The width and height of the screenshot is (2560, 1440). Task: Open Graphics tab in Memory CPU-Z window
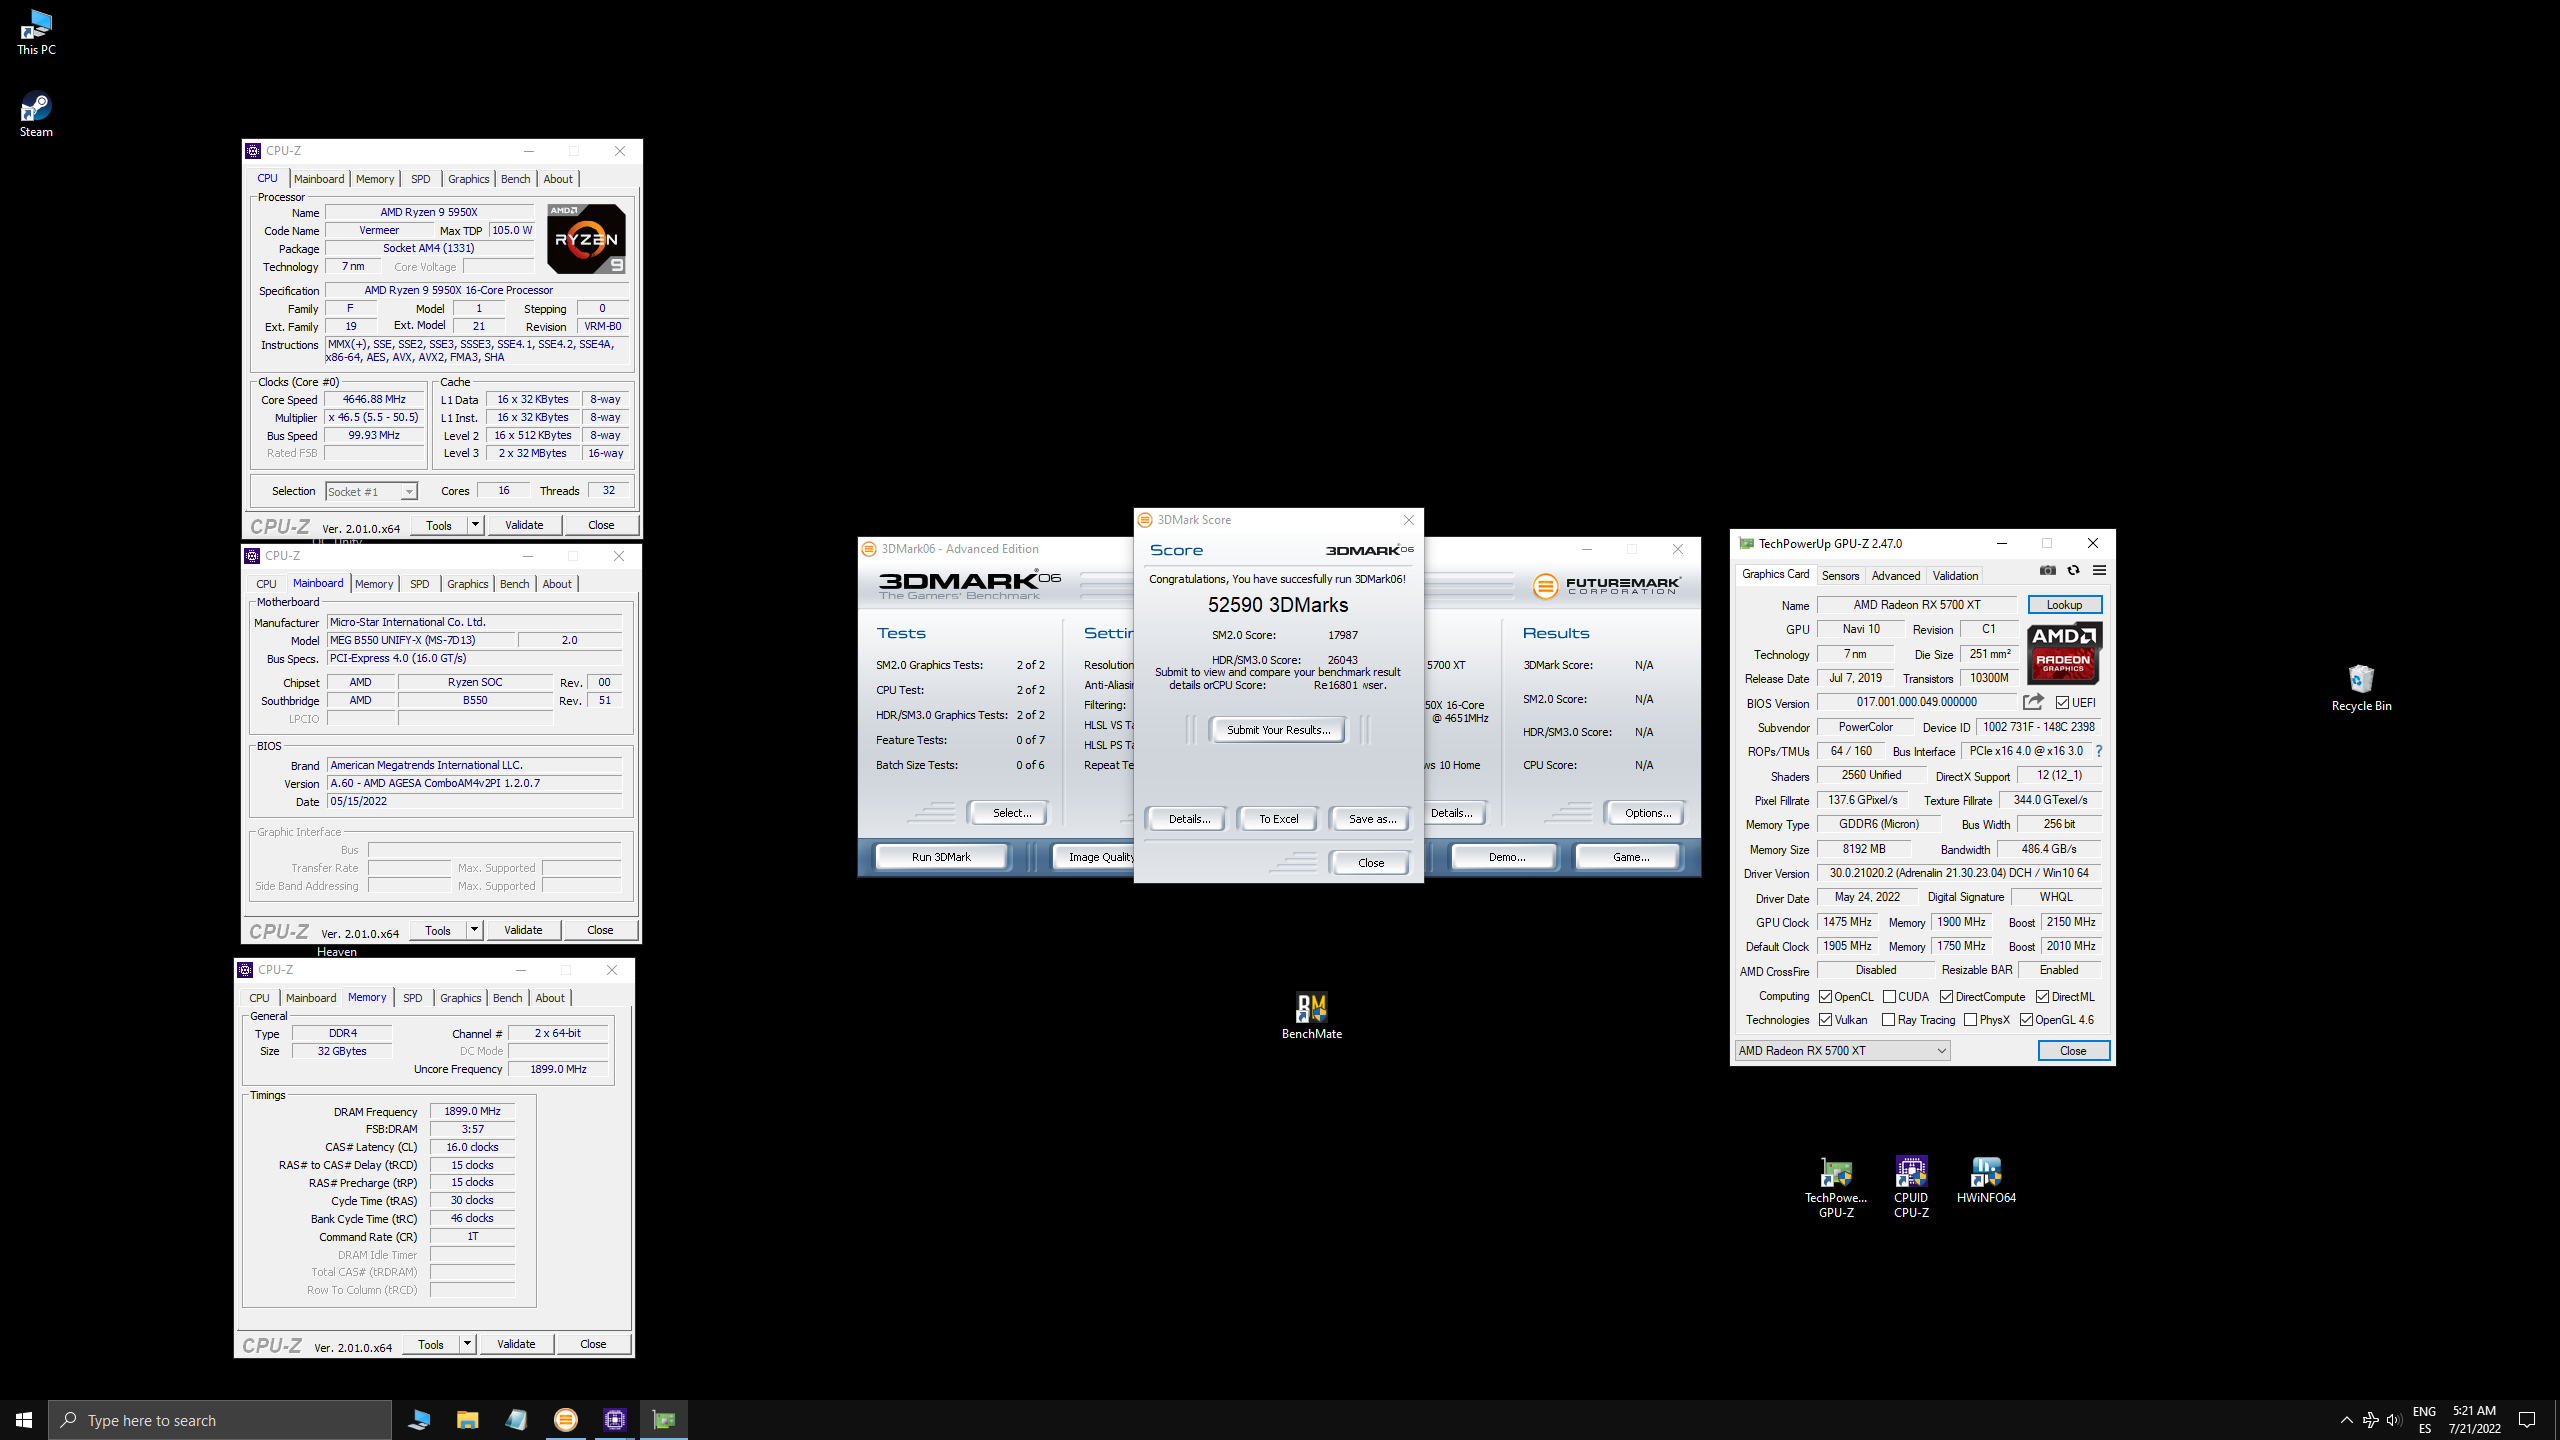460,998
